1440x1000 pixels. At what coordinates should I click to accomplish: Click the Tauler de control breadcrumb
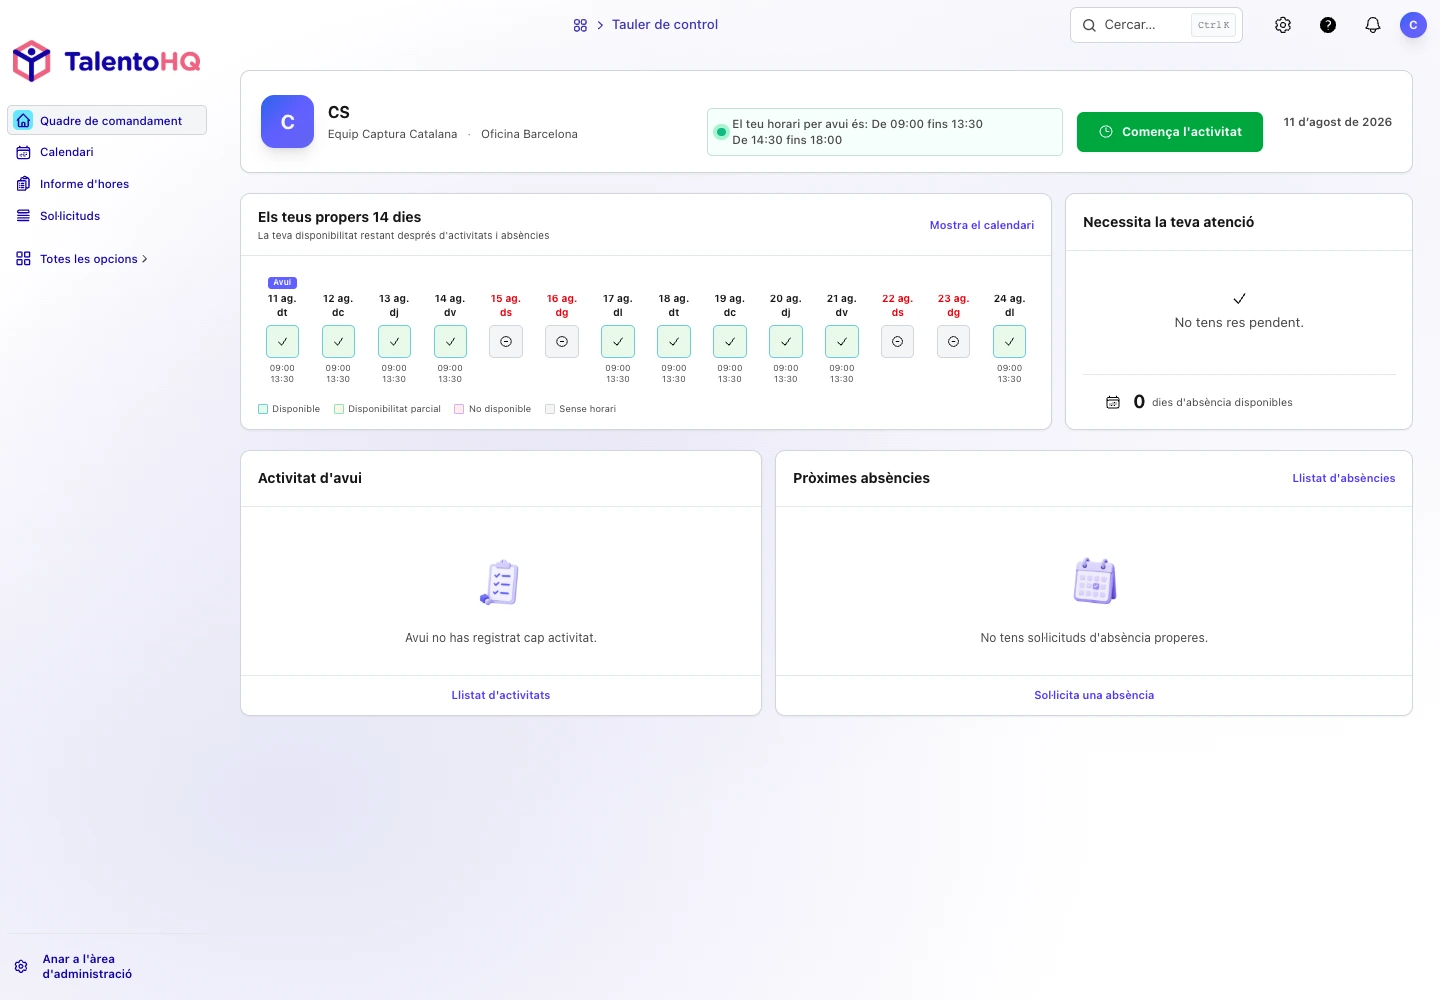665,25
